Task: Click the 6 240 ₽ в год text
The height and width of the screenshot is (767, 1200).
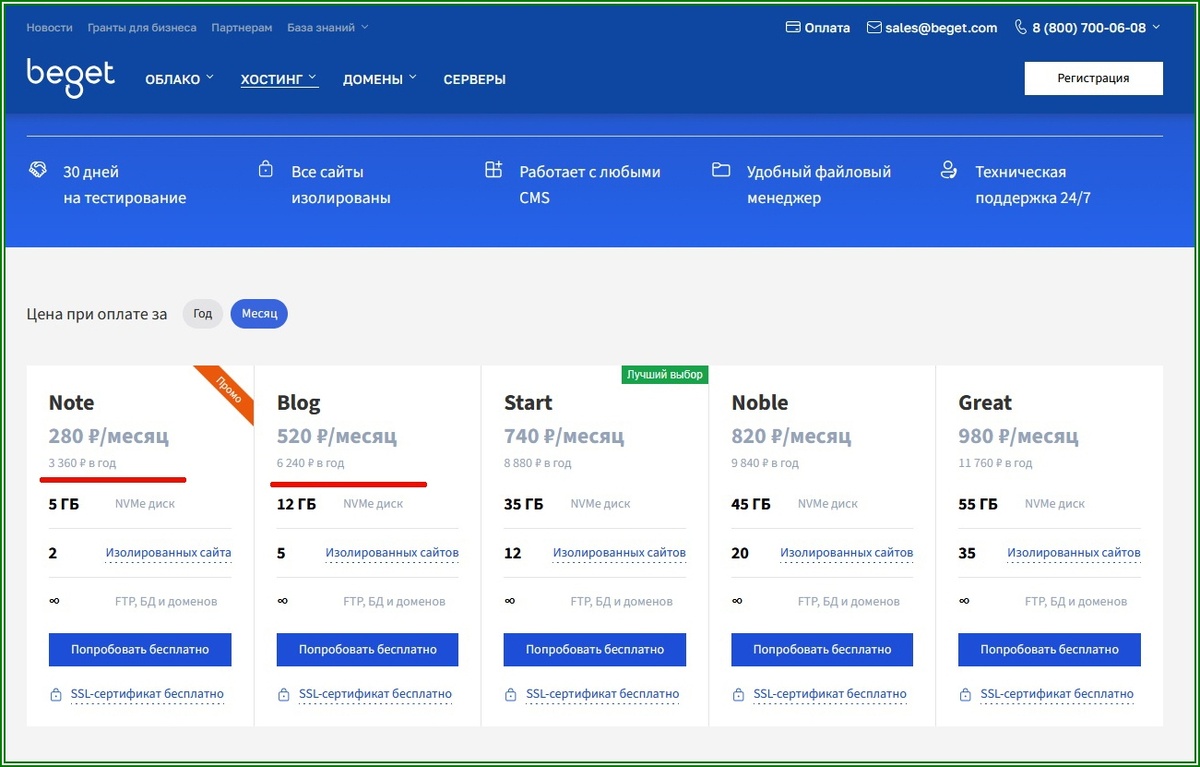Action: click(311, 463)
